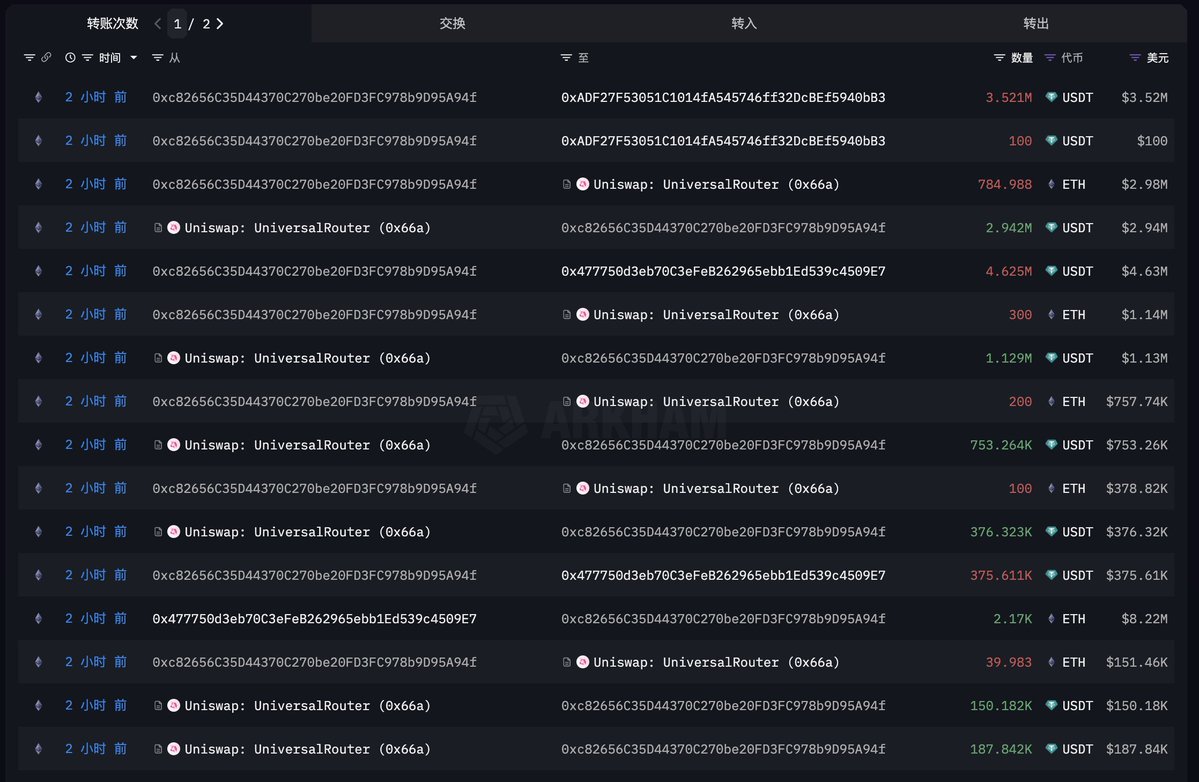1199x782 pixels.
Task: Open the 0x477750d3 recipient address in the 4.625M row
Action: coord(723,271)
